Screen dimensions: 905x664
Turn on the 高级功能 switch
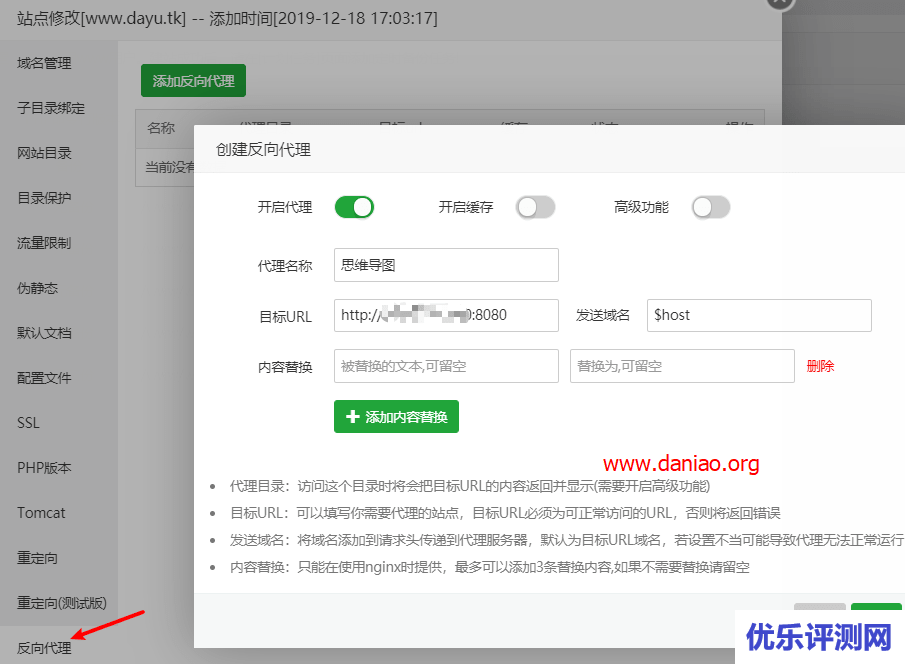coord(711,207)
